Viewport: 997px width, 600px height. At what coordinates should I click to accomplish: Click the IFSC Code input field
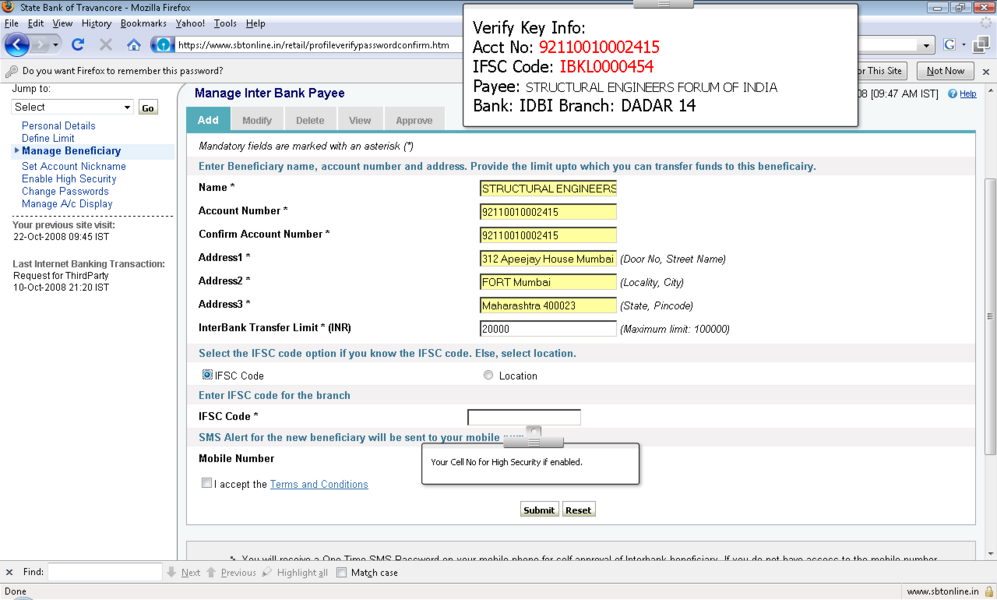523,417
